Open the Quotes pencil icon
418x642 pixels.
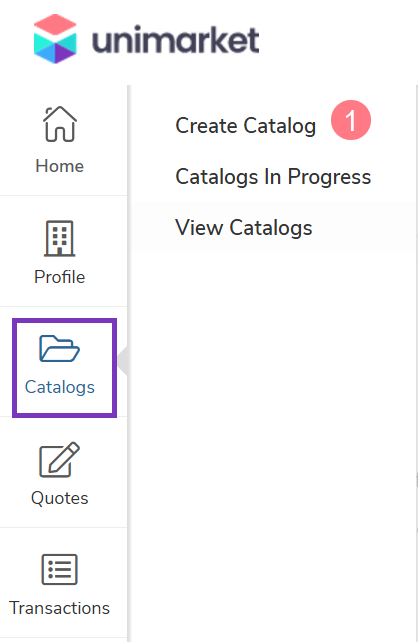pyautogui.click(x=60, y=459)
